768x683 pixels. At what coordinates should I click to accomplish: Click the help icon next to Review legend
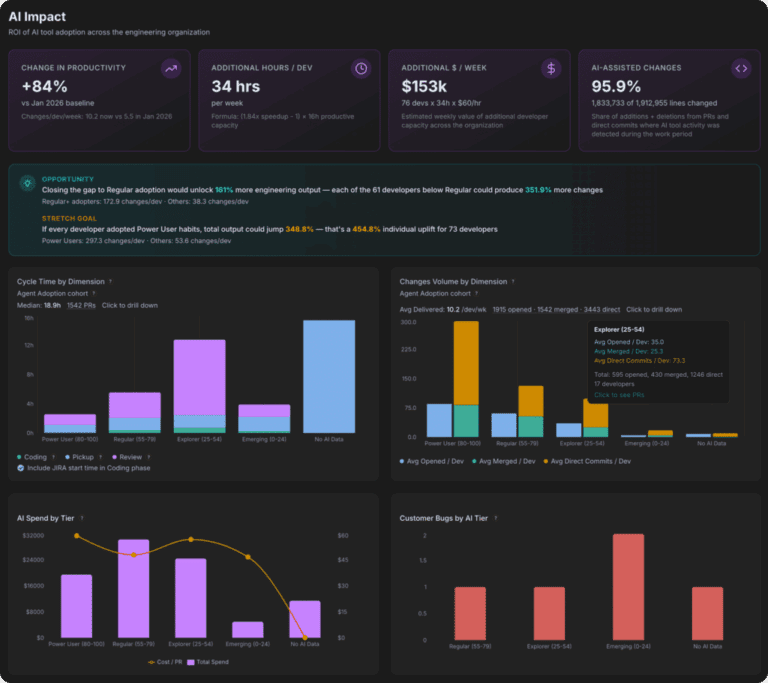pos(149,457)
